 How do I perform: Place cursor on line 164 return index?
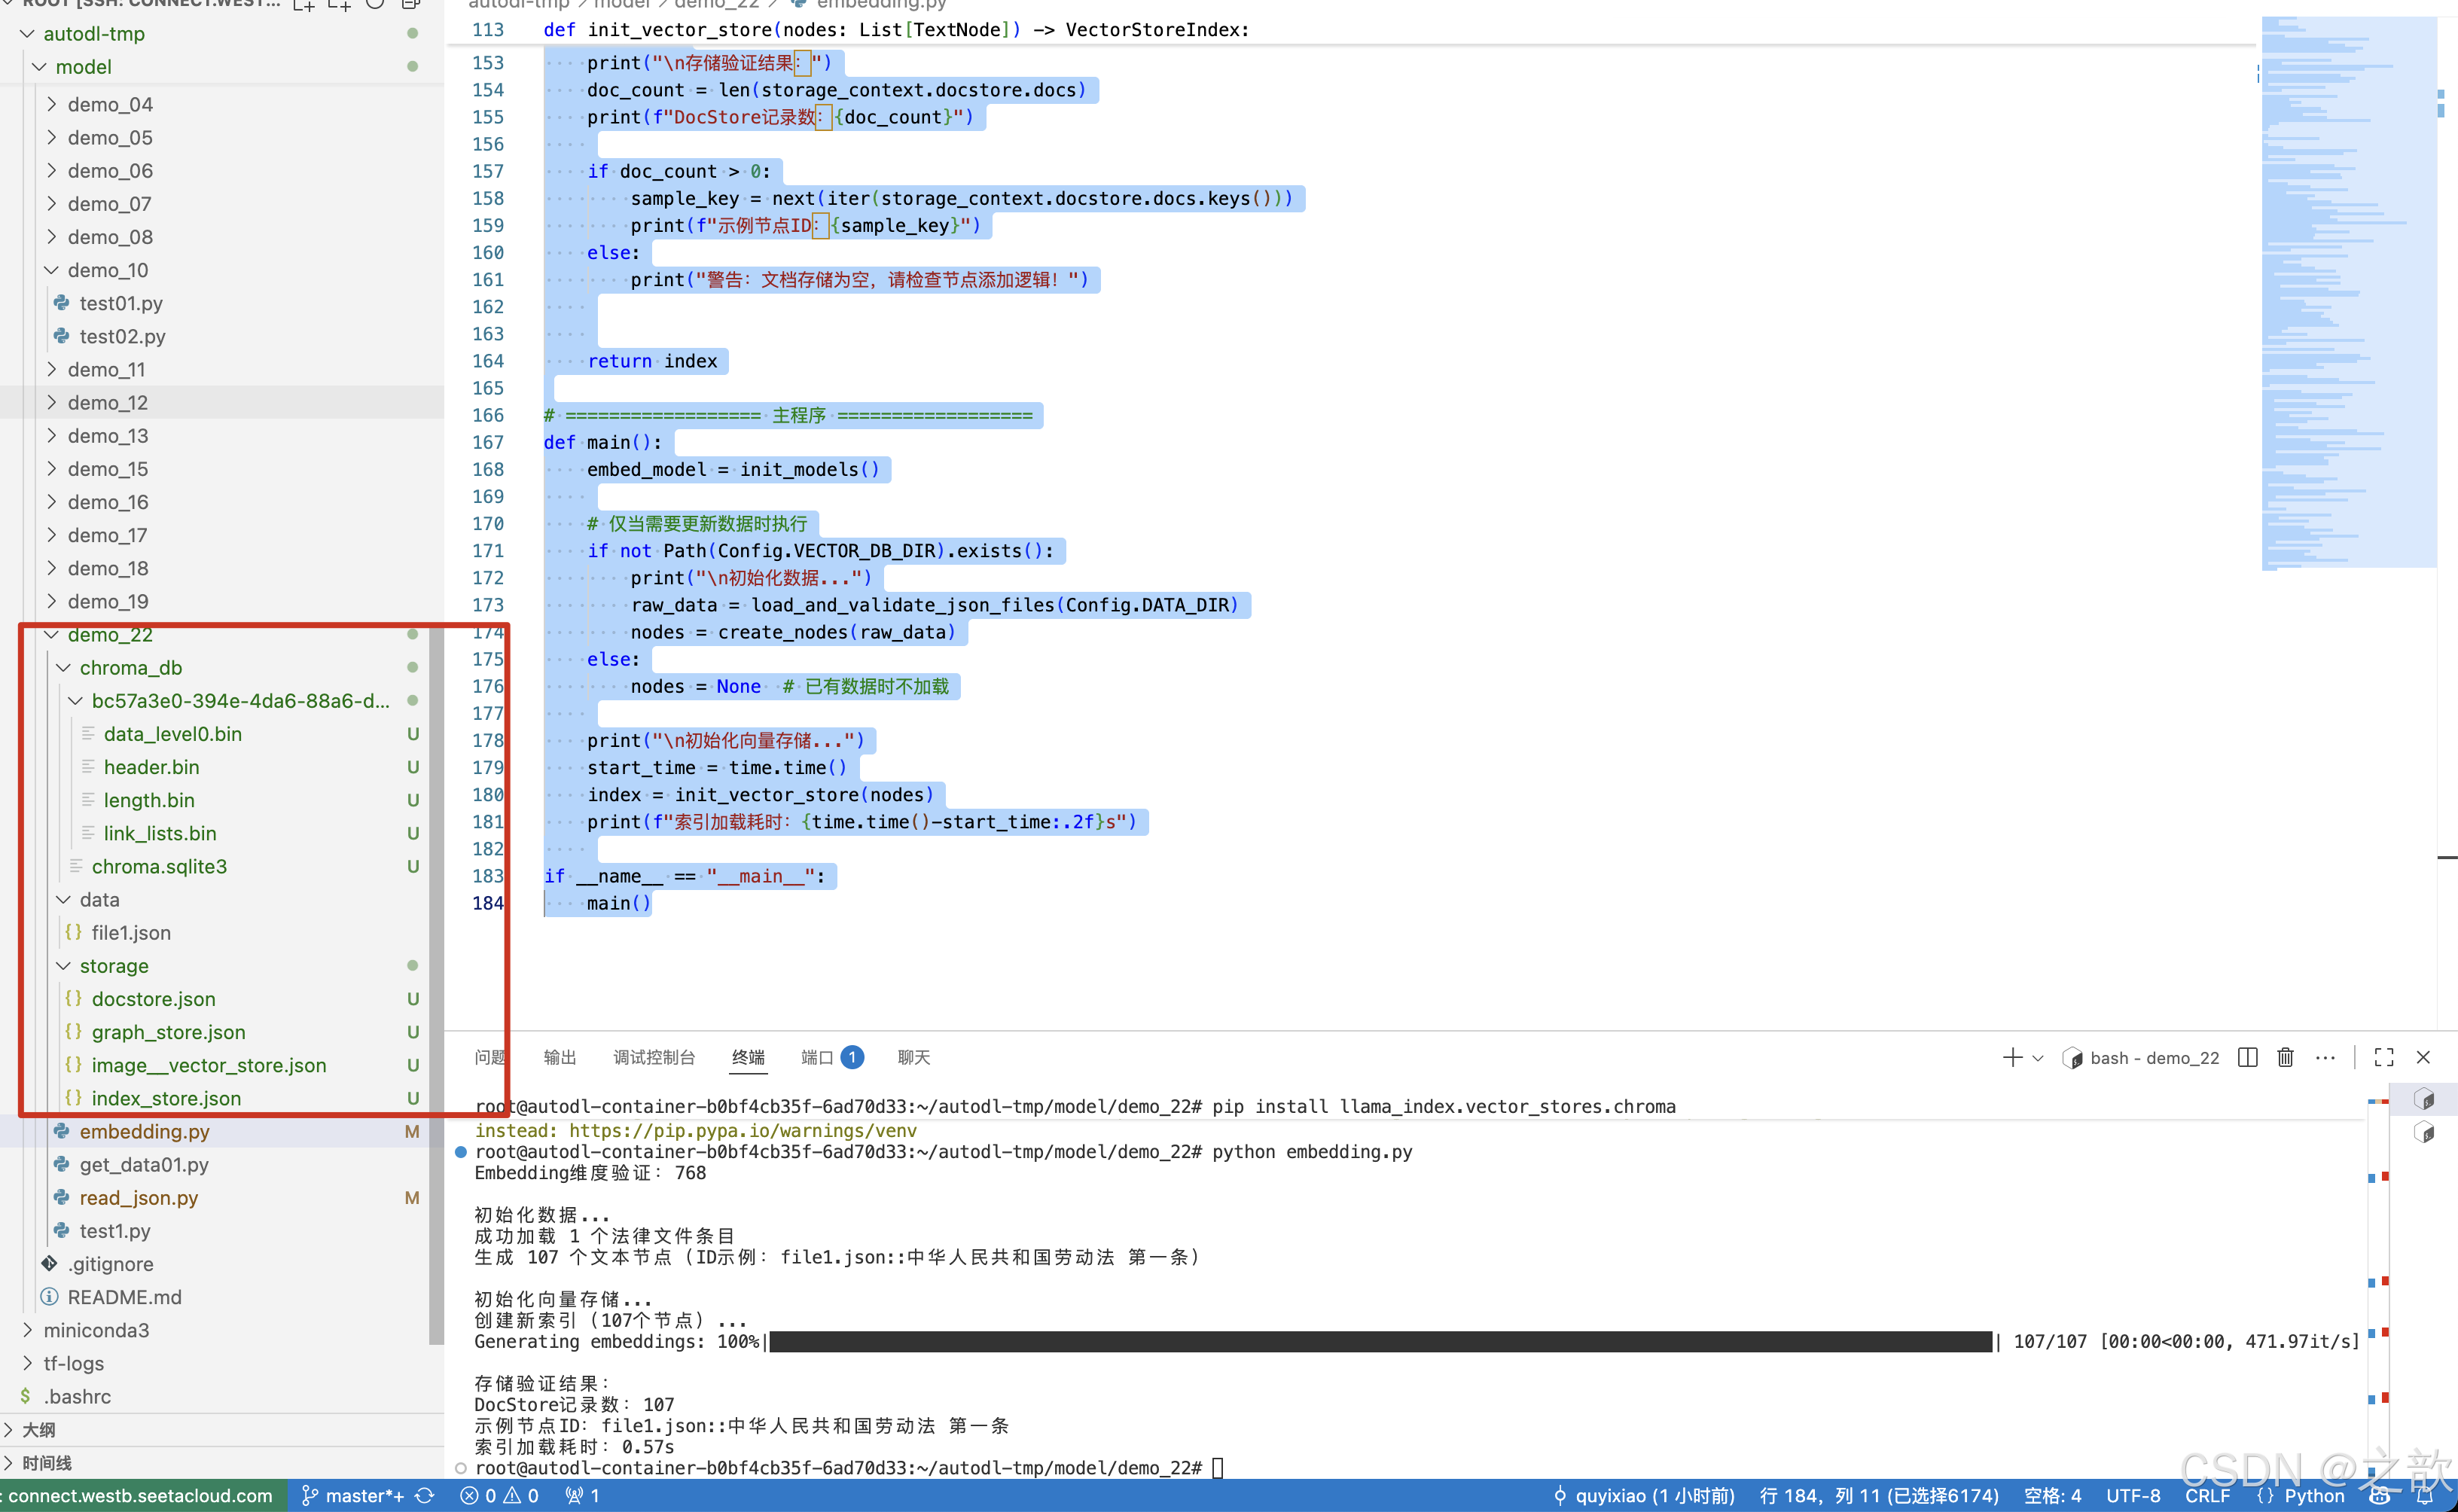tap(652, 361)
